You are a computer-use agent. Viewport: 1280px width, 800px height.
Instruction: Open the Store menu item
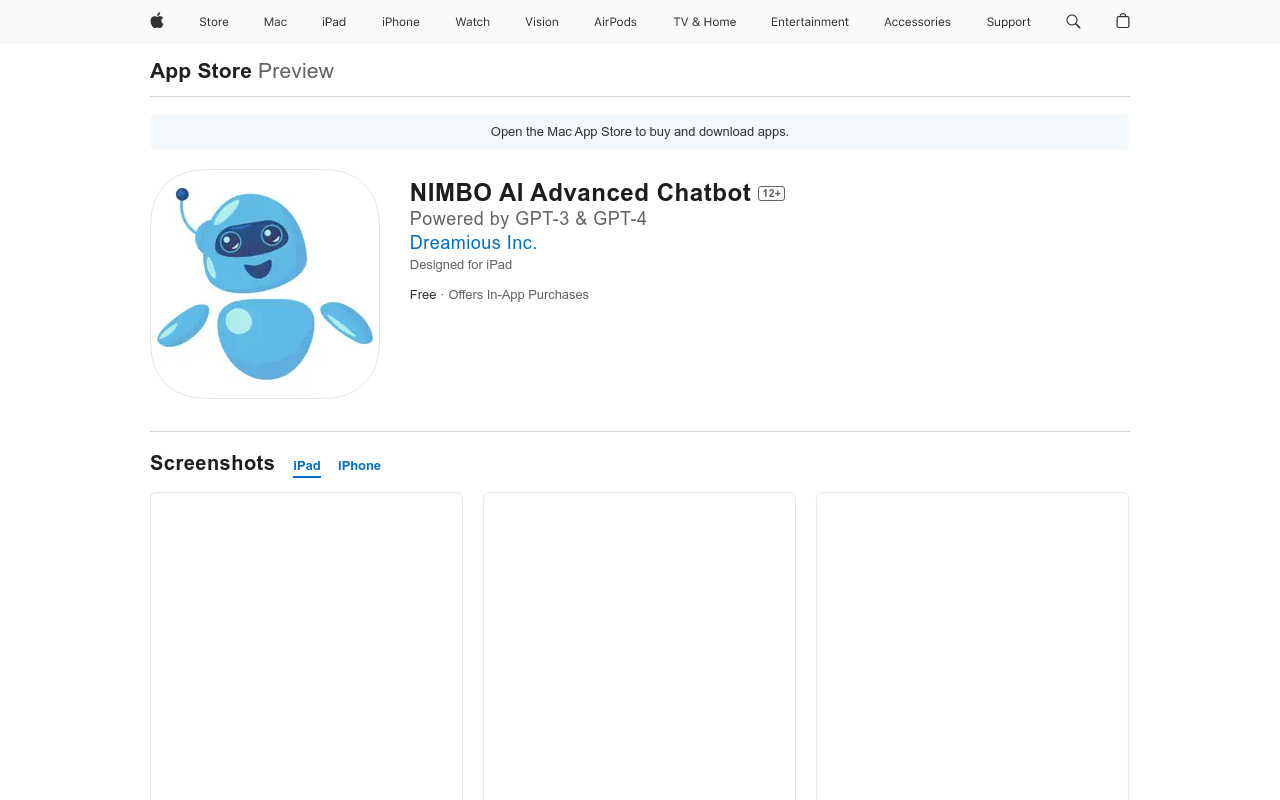click(x=211, y=20)
